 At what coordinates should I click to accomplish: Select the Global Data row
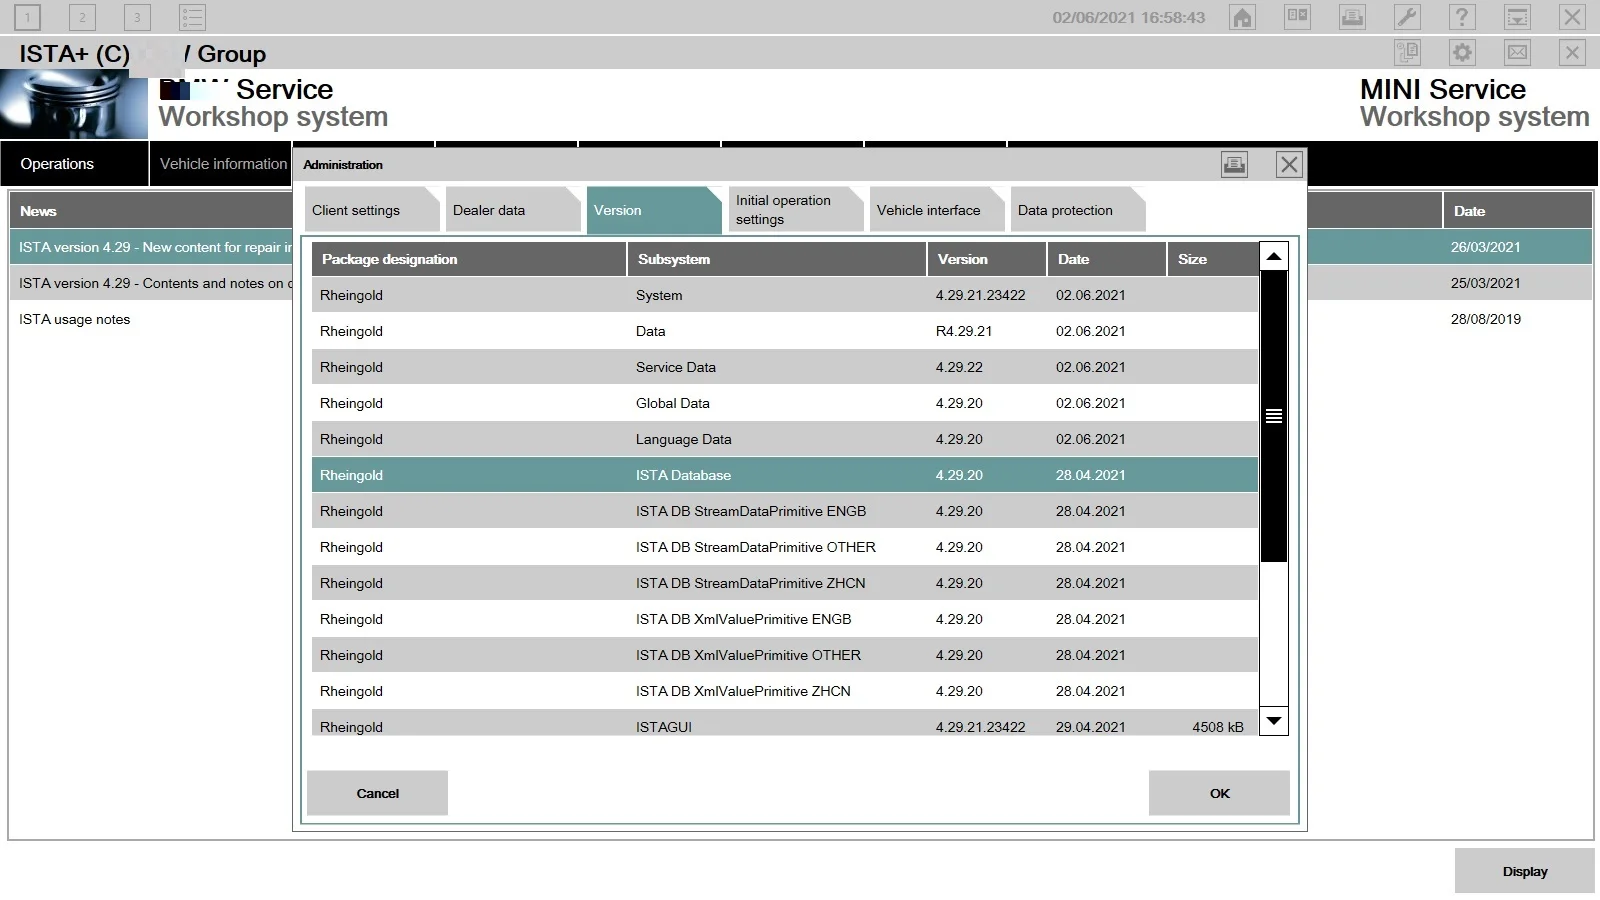785,403
